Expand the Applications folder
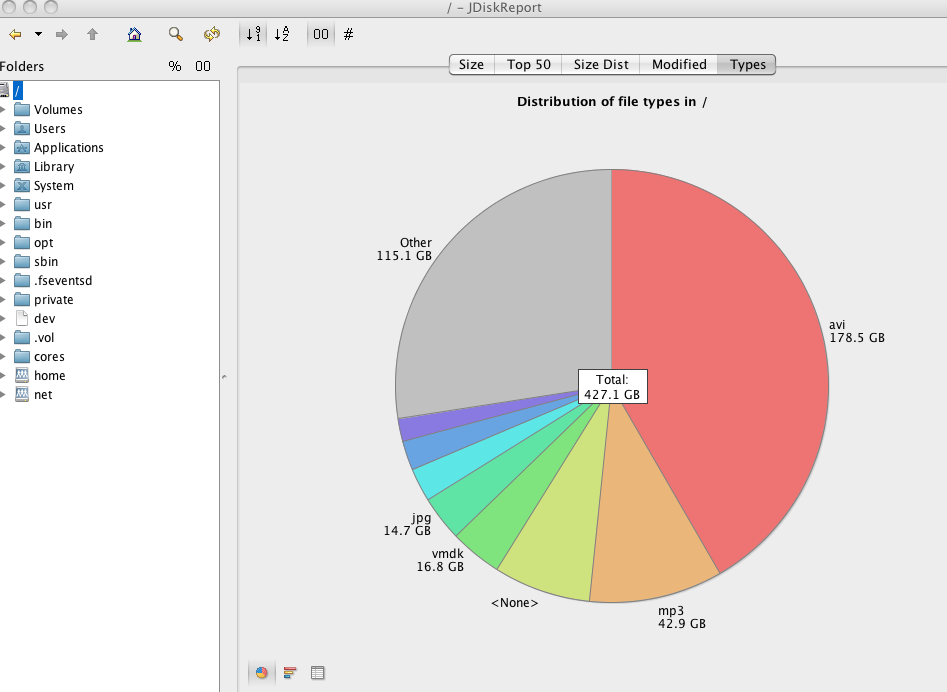 (x=3, y=147)
